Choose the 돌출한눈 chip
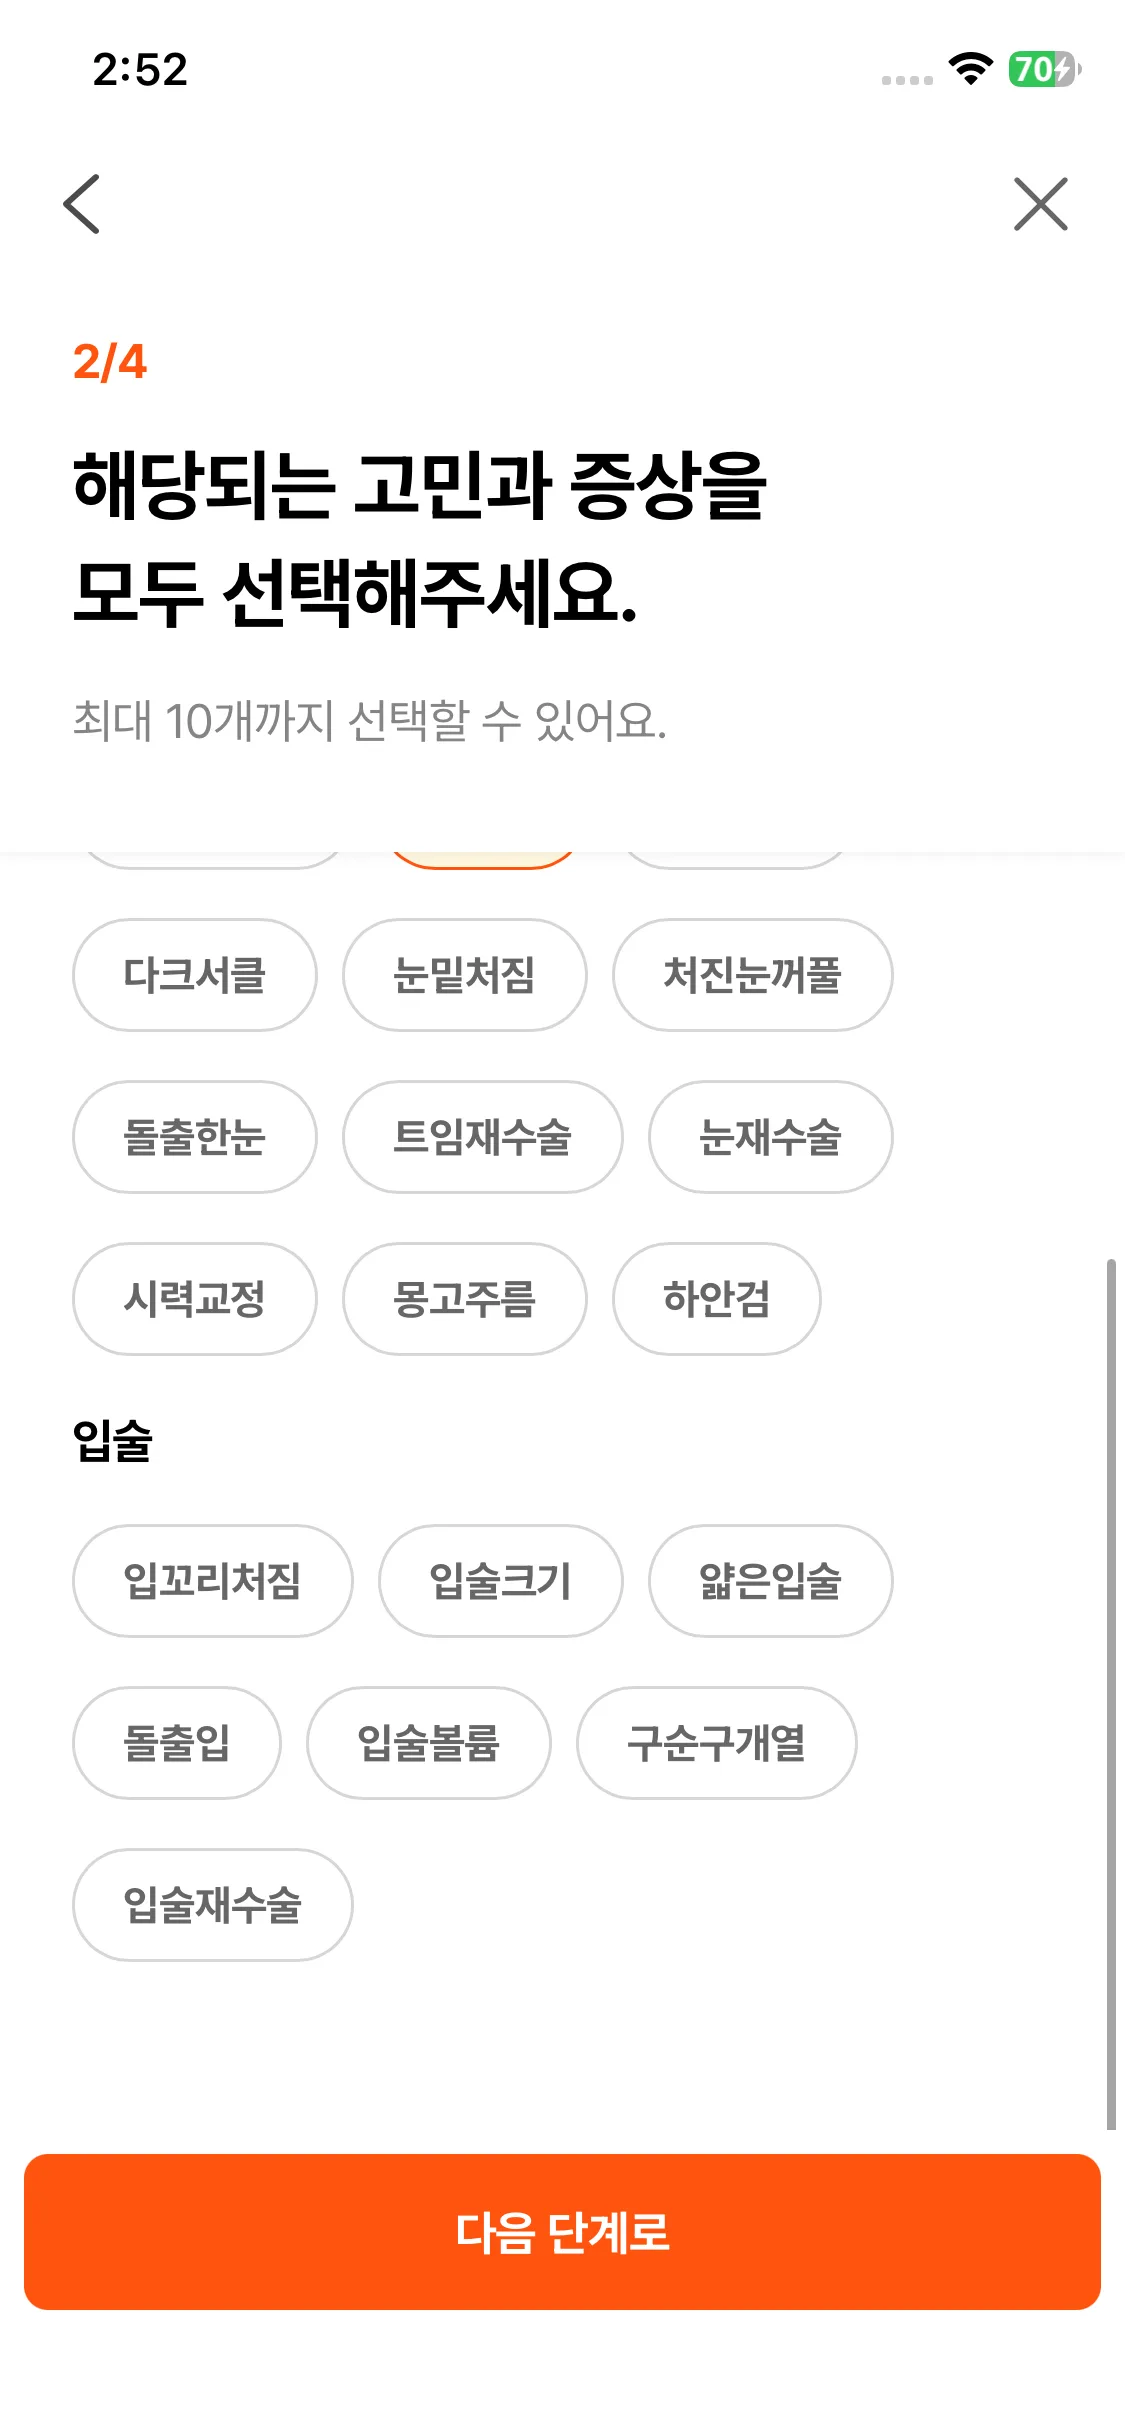Viewport: 1125px width, 2436px height. [195, 1137]
